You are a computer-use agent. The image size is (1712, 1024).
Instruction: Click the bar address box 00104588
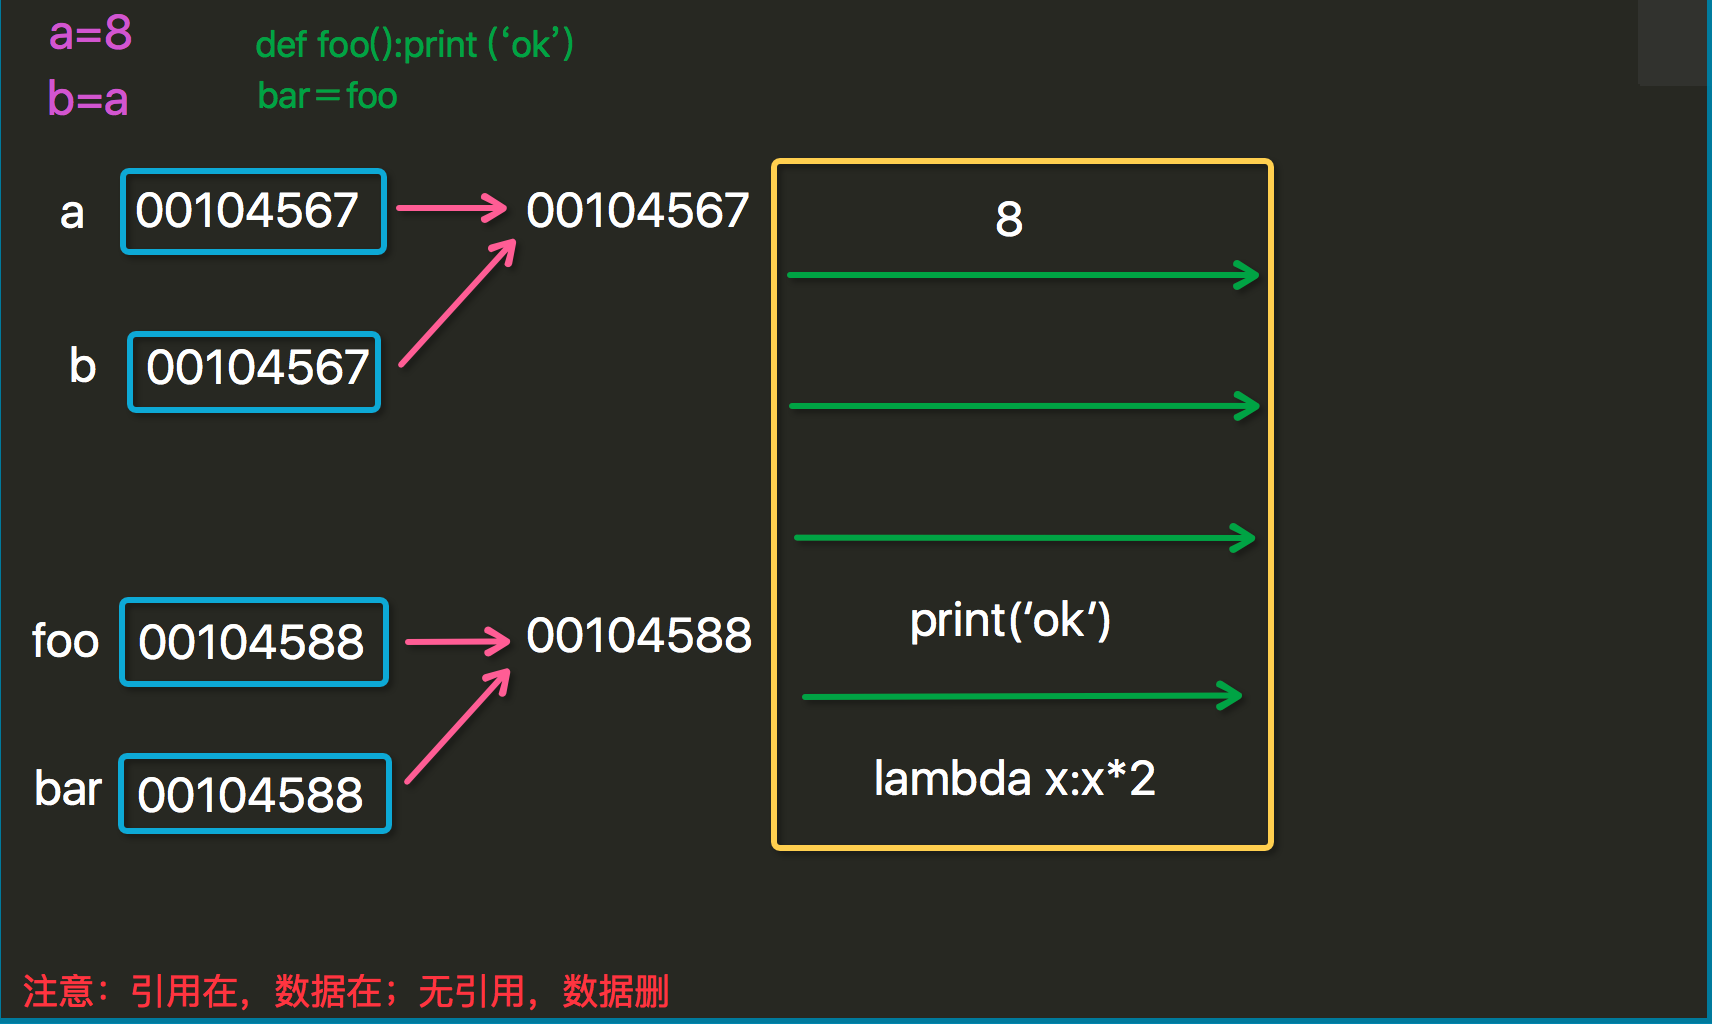click(255, 794)
